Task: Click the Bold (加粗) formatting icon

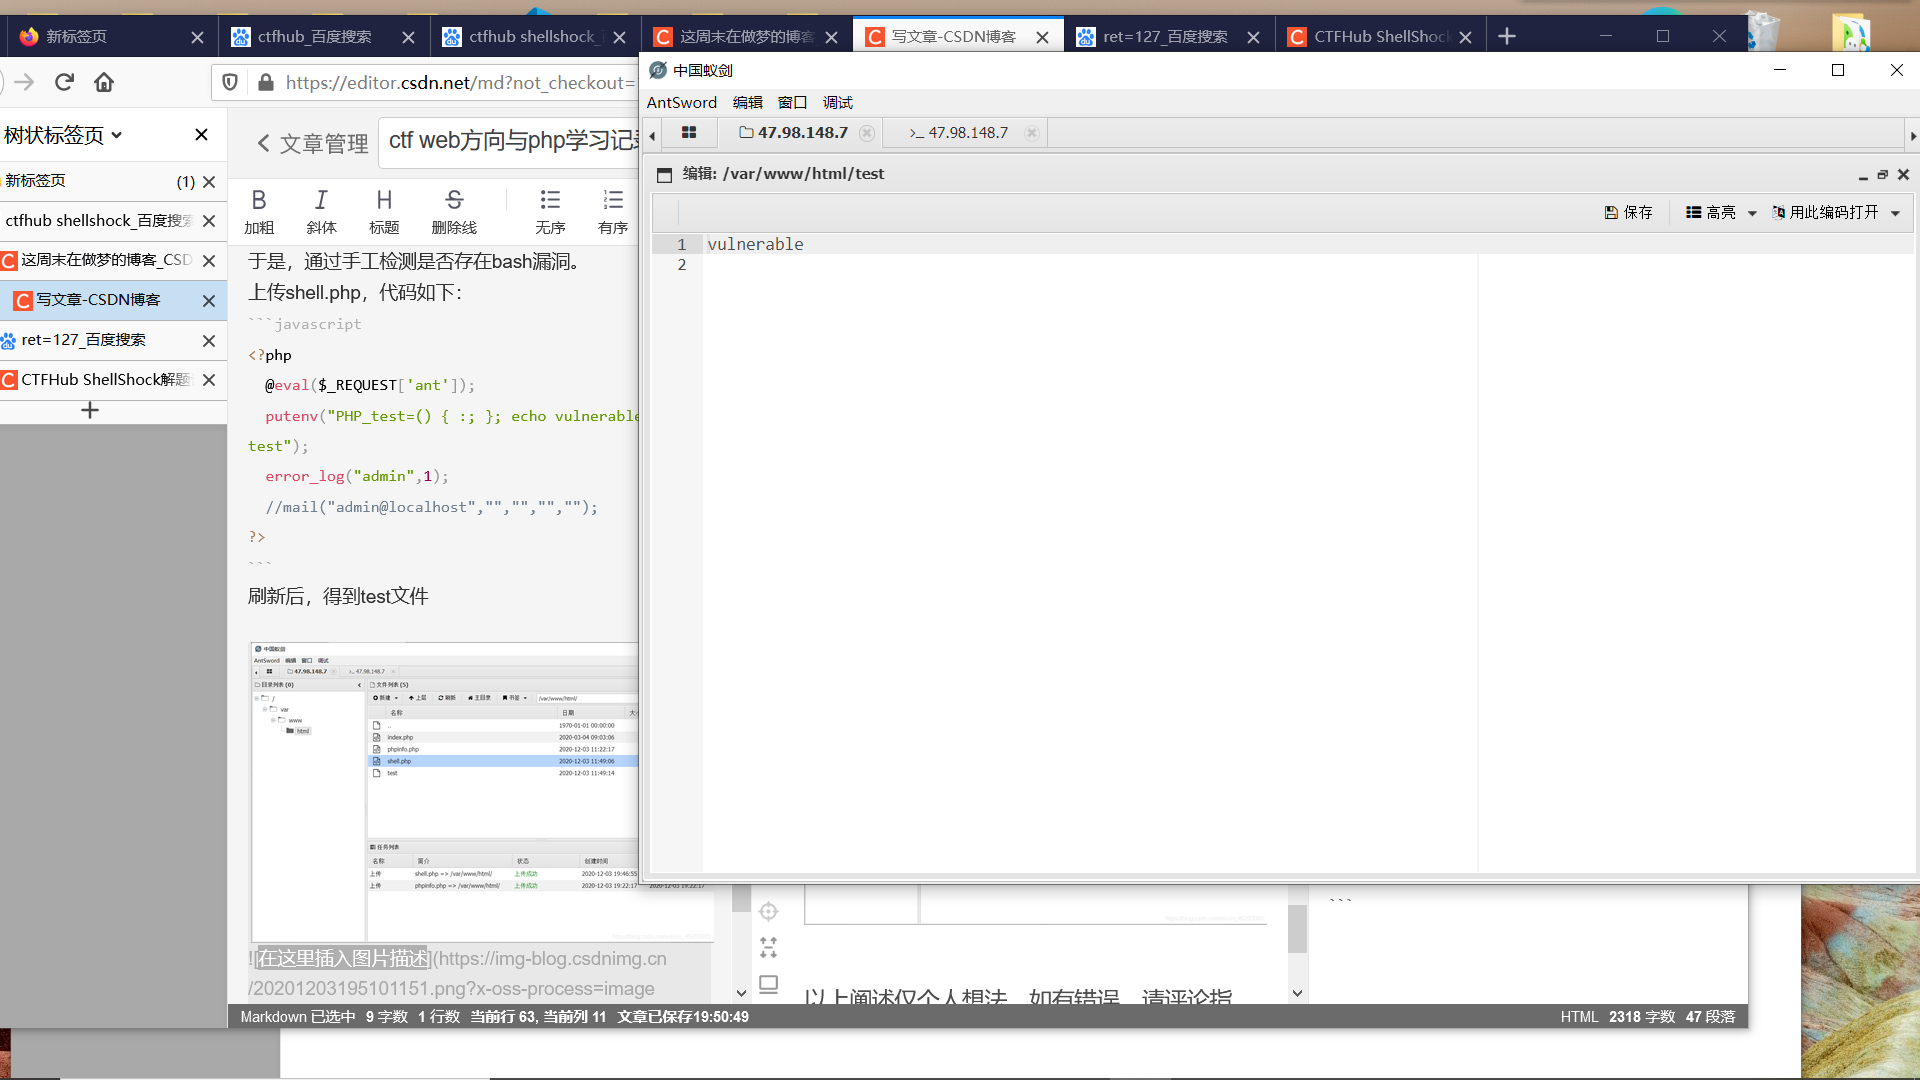Action: click(x=259, y=201)
